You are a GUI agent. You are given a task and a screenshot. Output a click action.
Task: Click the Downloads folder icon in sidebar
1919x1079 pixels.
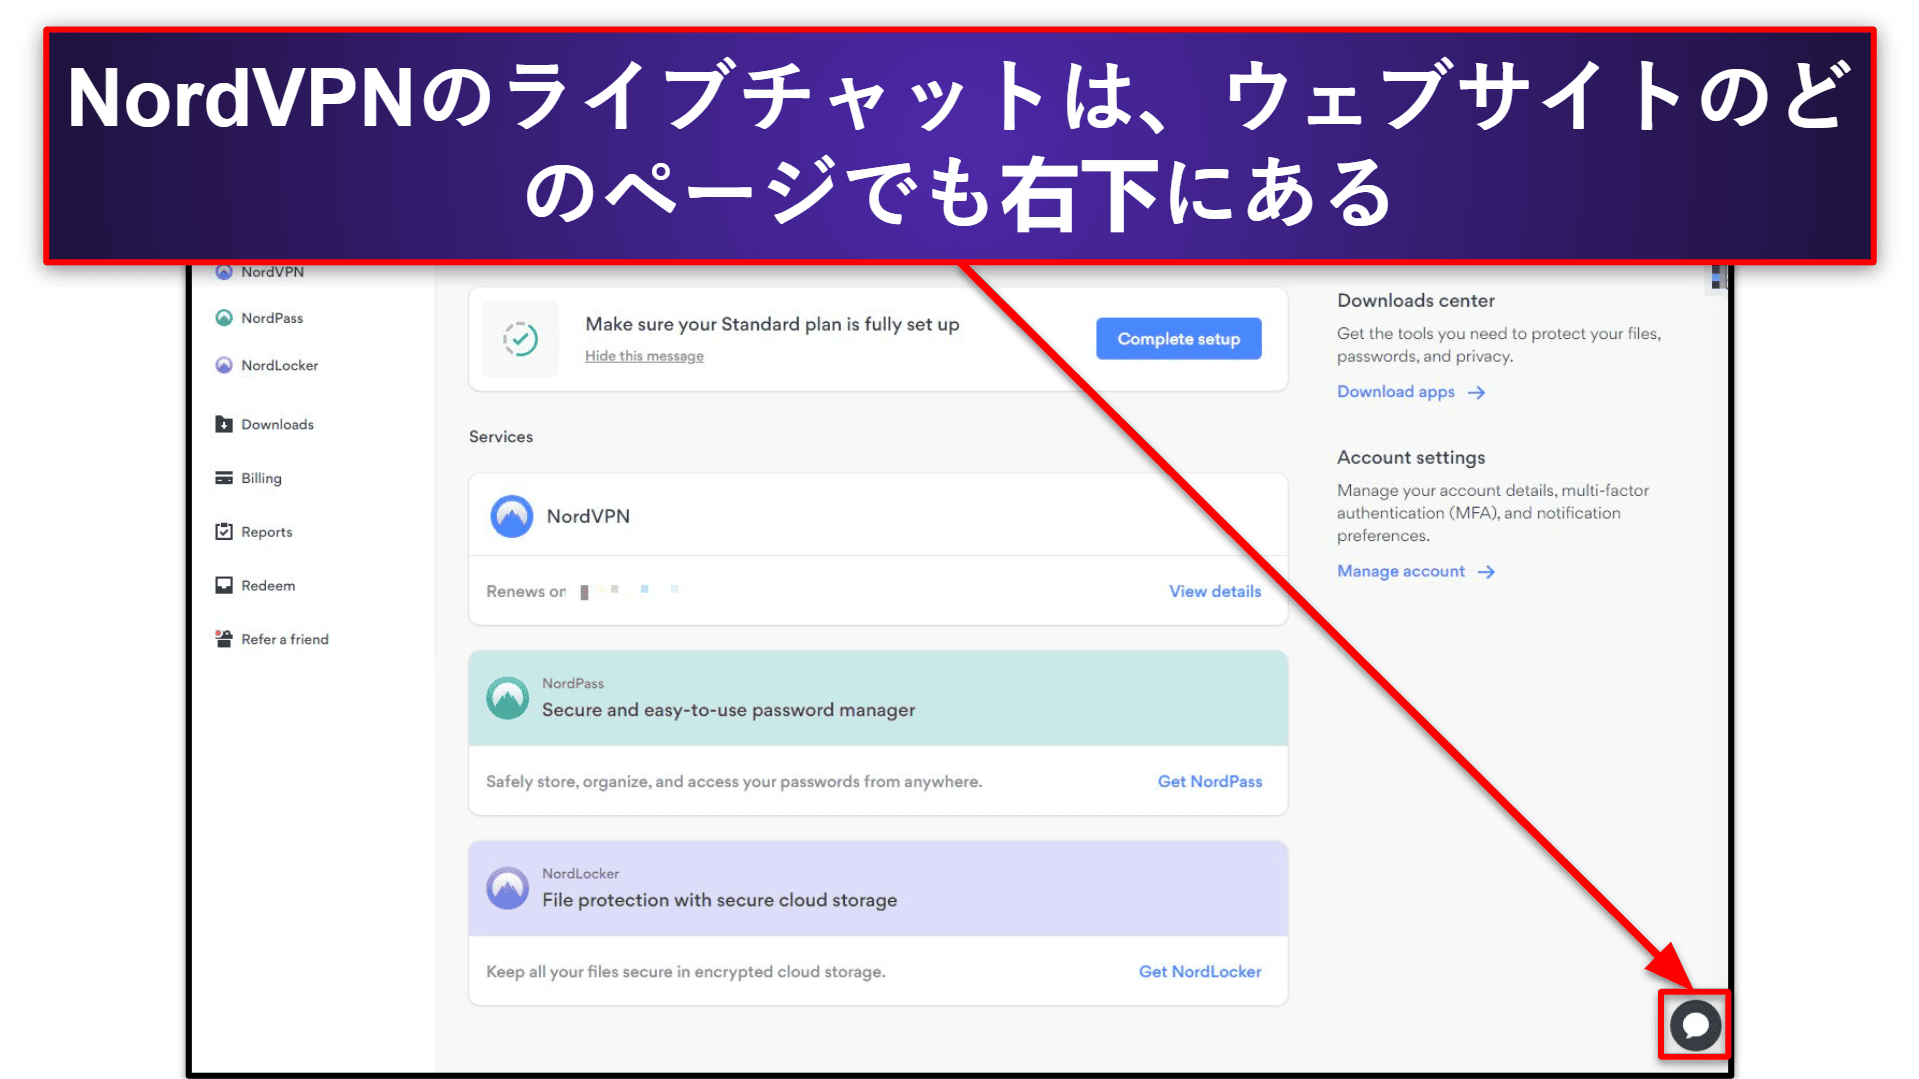click(x=224, y=424)
